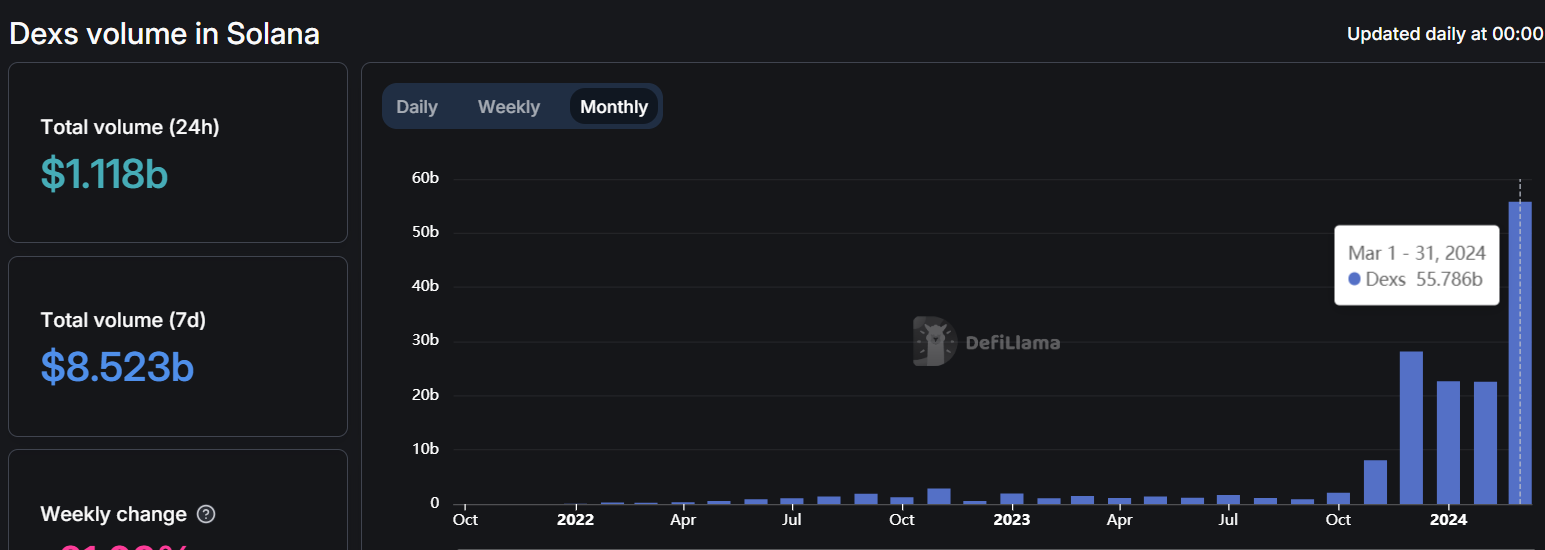Viewport: 1545px width, 550px height.
Task: Click the Total volume (24h) label
Action: pos(130,127)
